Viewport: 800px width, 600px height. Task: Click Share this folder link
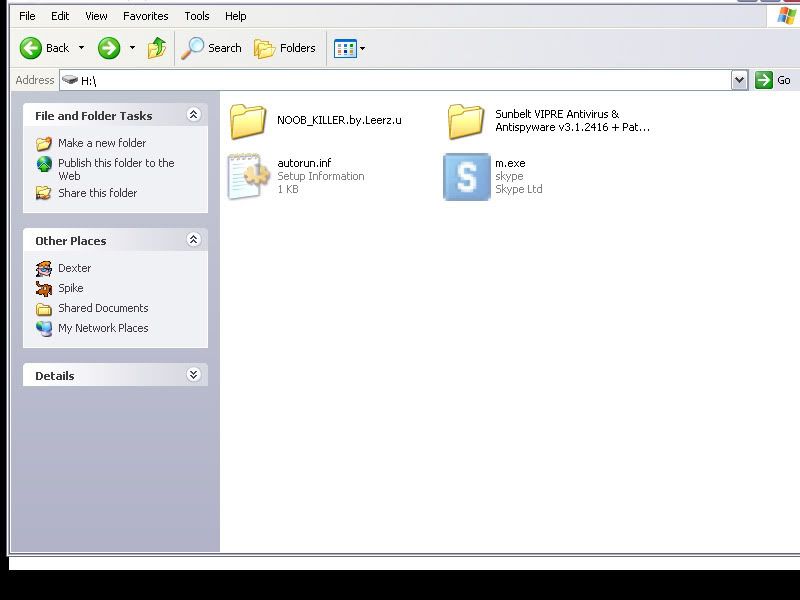tap(97, 193)
